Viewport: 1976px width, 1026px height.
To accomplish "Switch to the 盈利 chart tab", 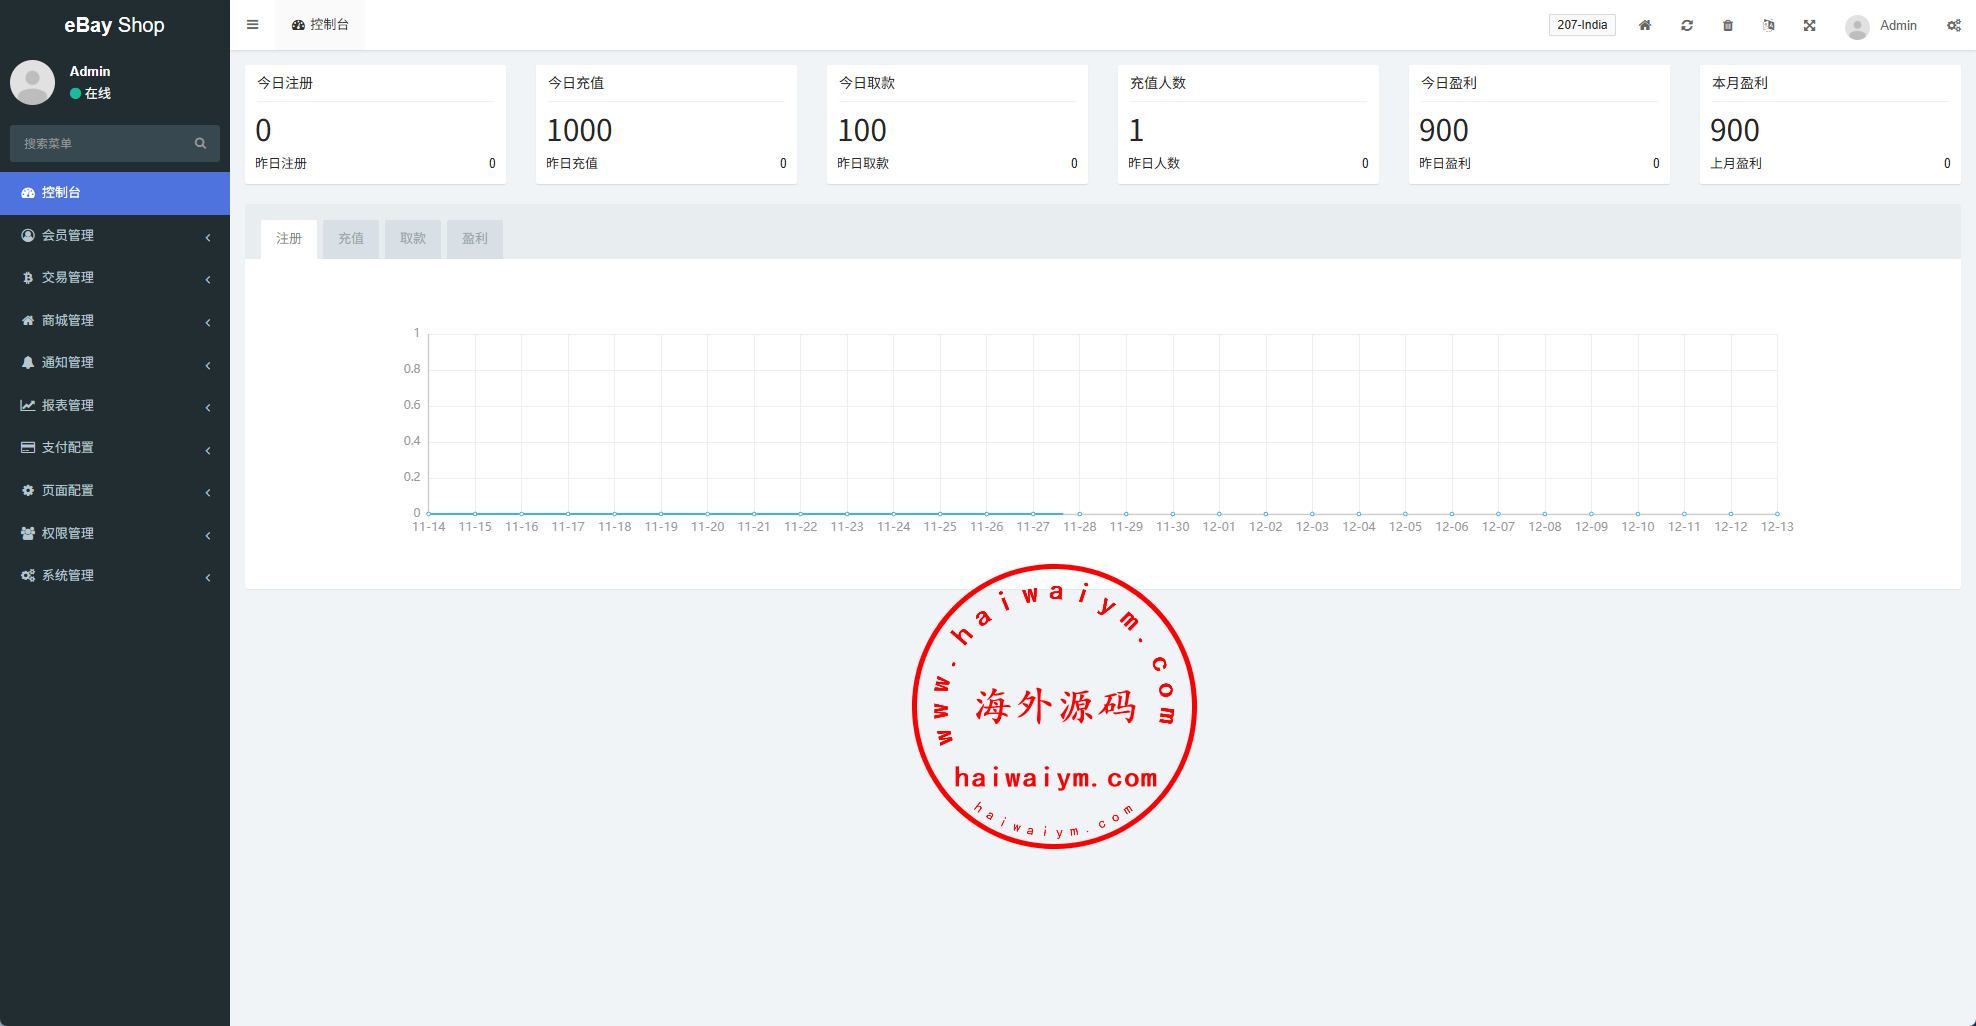I will (x=474, y=239).
